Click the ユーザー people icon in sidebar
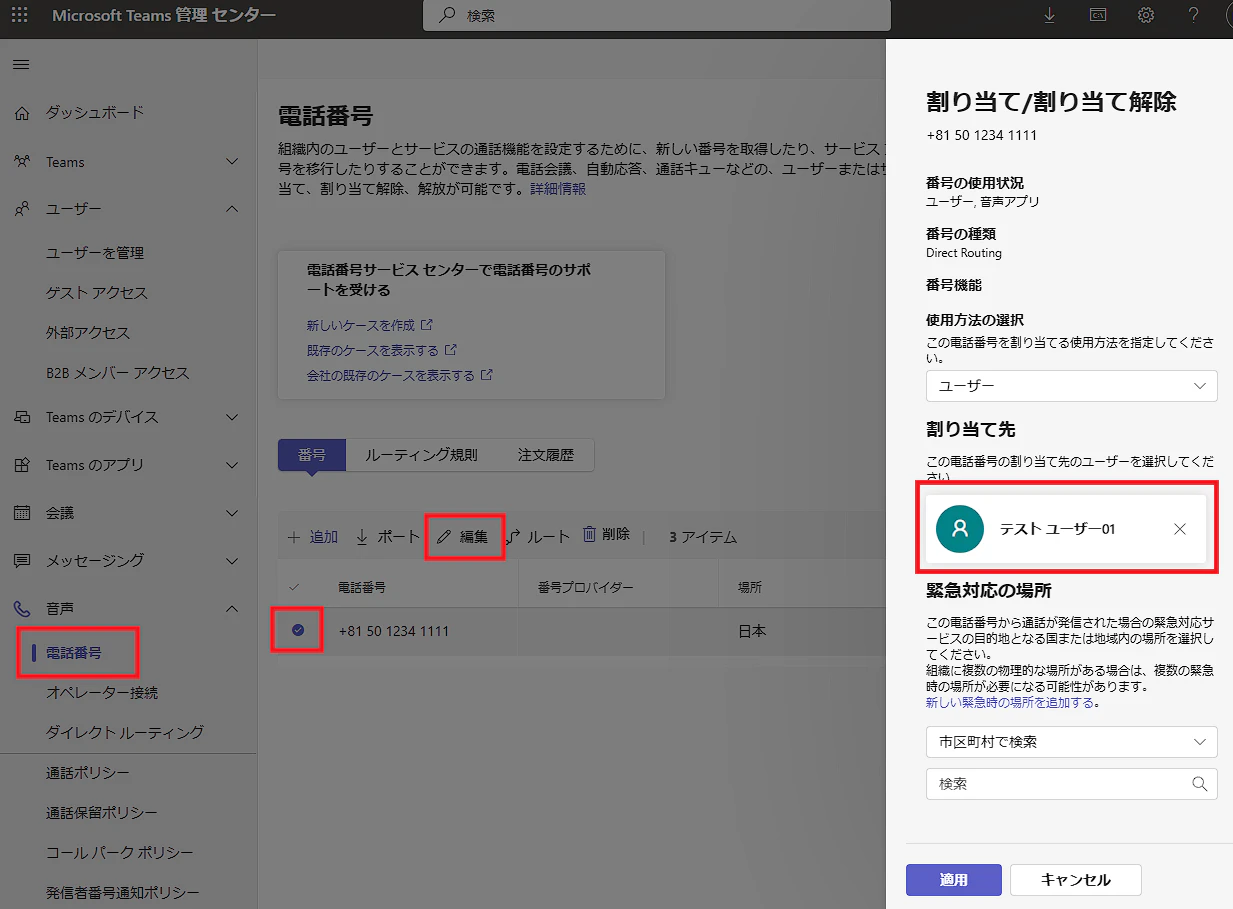The width and height of the screenshot is (1233, 909). click(22, 209)
